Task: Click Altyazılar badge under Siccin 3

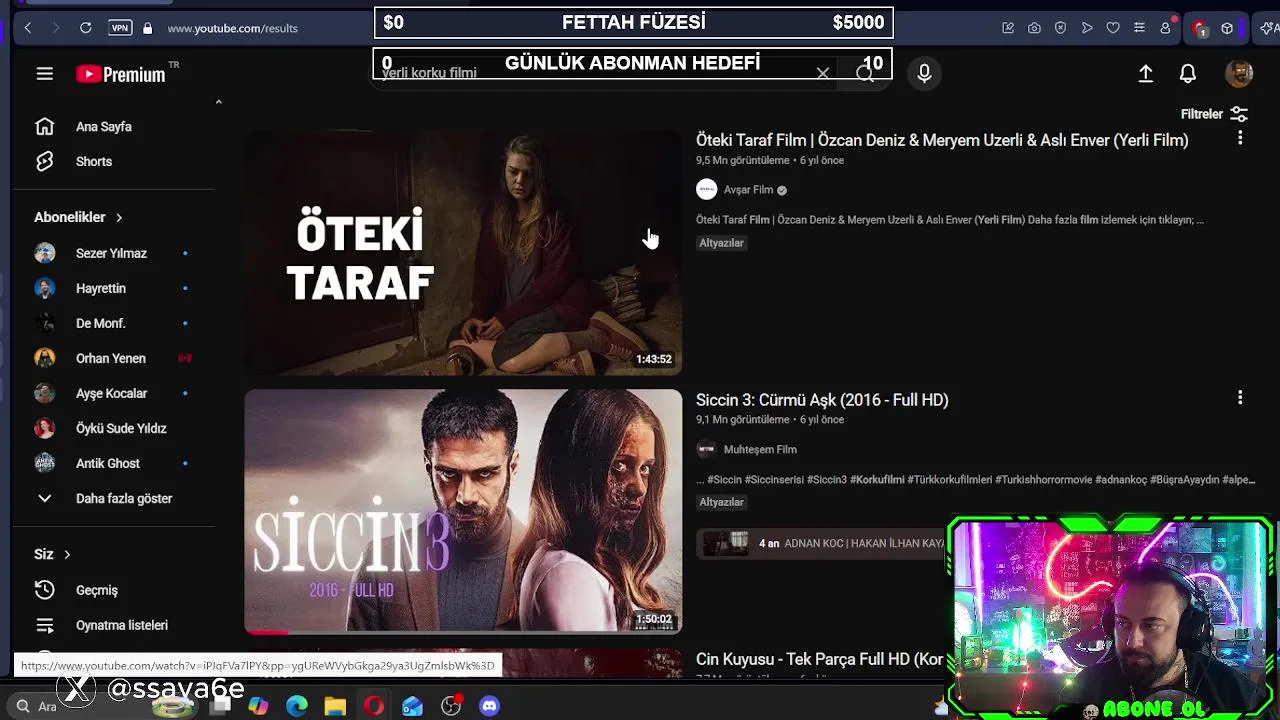Action: pos(721,502)
